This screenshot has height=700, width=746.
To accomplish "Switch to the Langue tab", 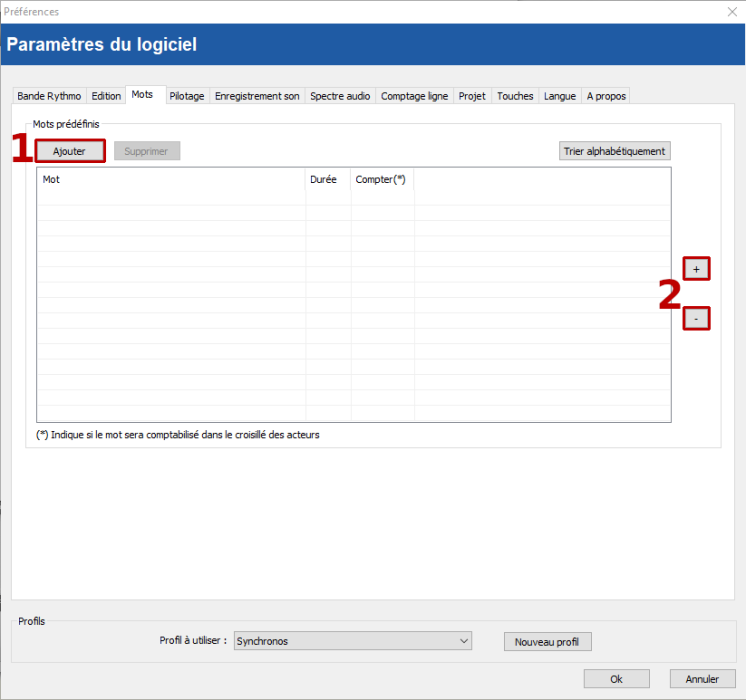I will pos(559,96).
